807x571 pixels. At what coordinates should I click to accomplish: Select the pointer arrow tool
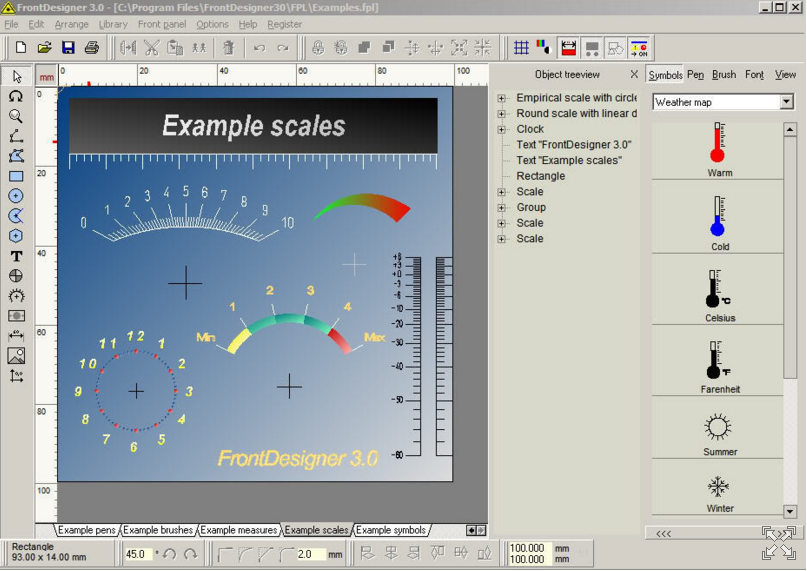pyautogui.click(x=16, y=76)
